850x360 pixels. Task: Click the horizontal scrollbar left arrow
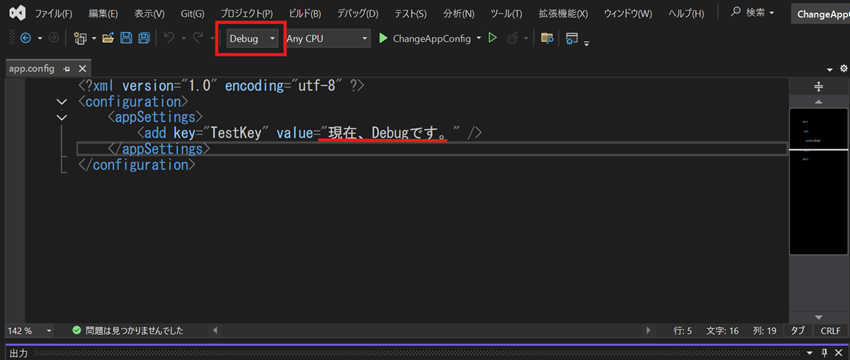click(x=215, y=330)
